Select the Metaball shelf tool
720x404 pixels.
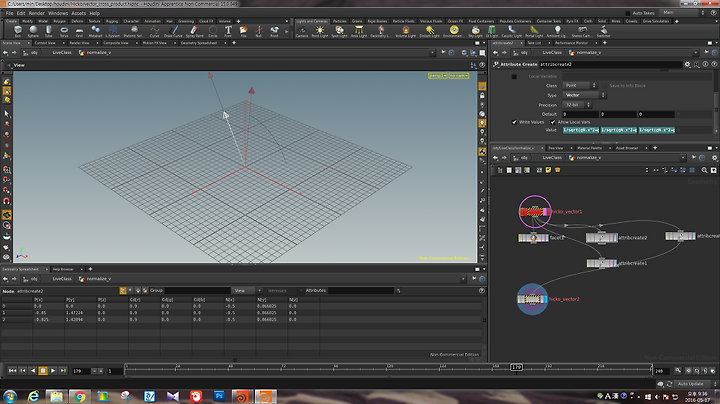click(96, 31)
